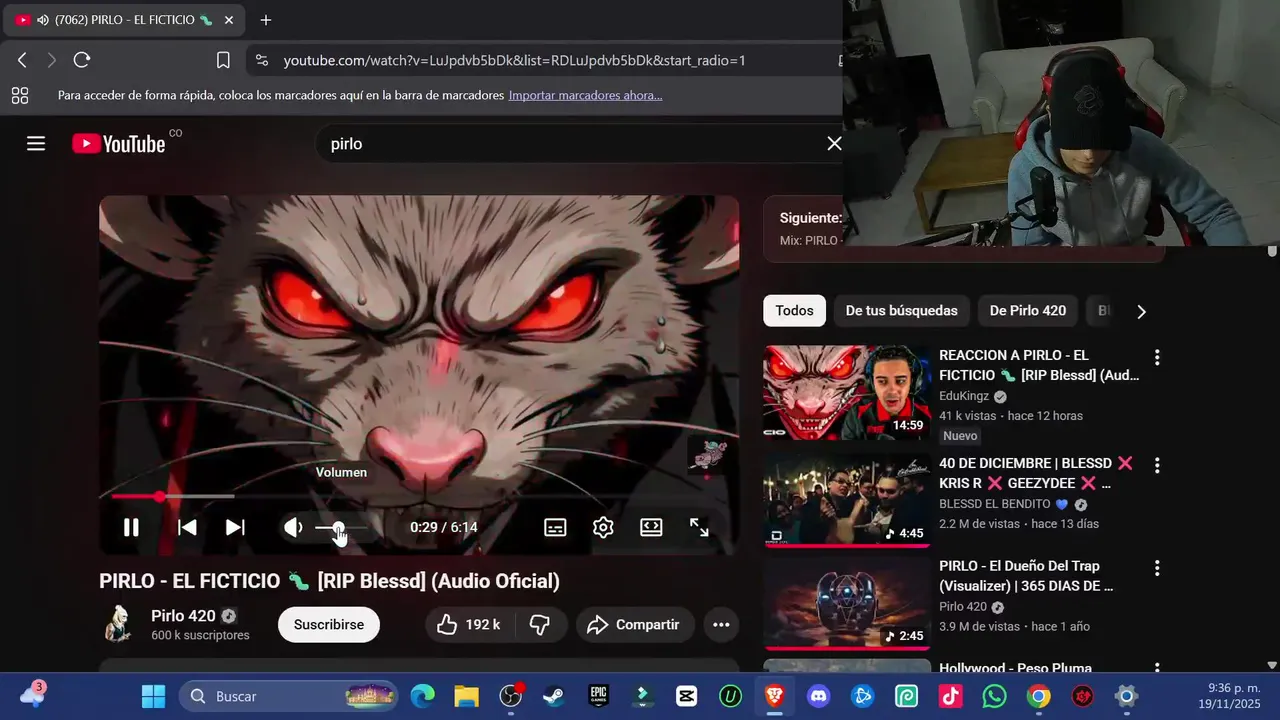The width and height of the screenshot is (1280, 720).
Task: Click the EduKingz channel name
Action: point(964,396)
